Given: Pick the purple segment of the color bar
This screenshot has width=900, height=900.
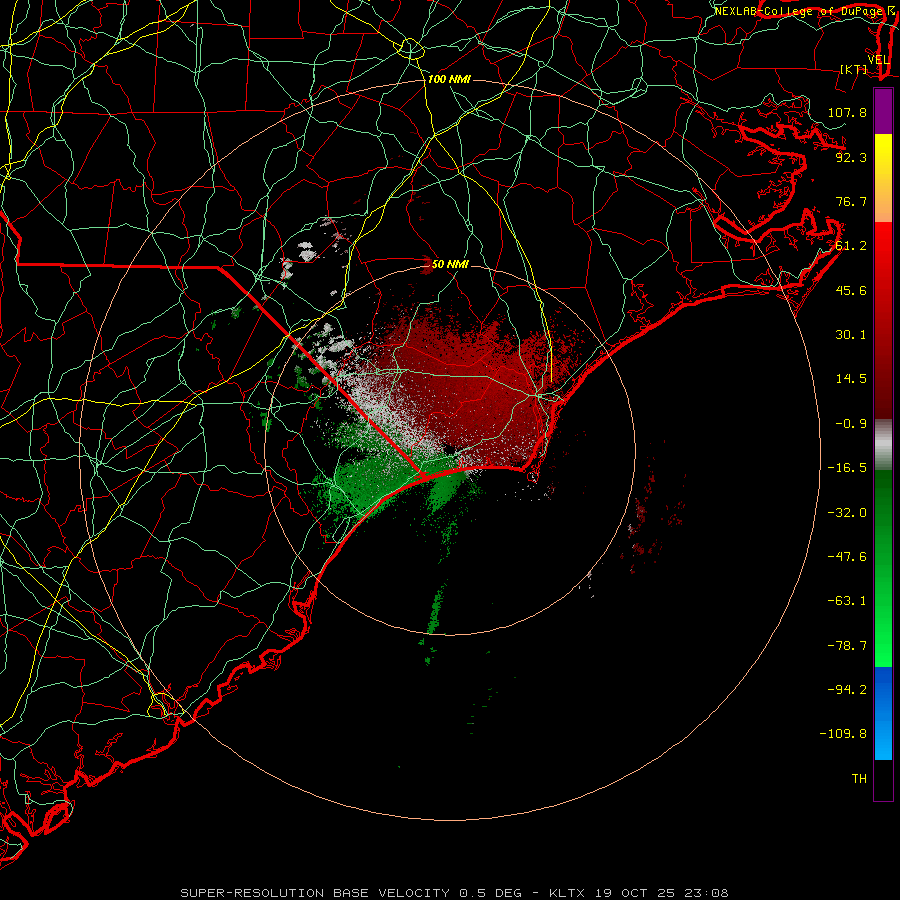Looking at the screenshot, I should 883,111.
